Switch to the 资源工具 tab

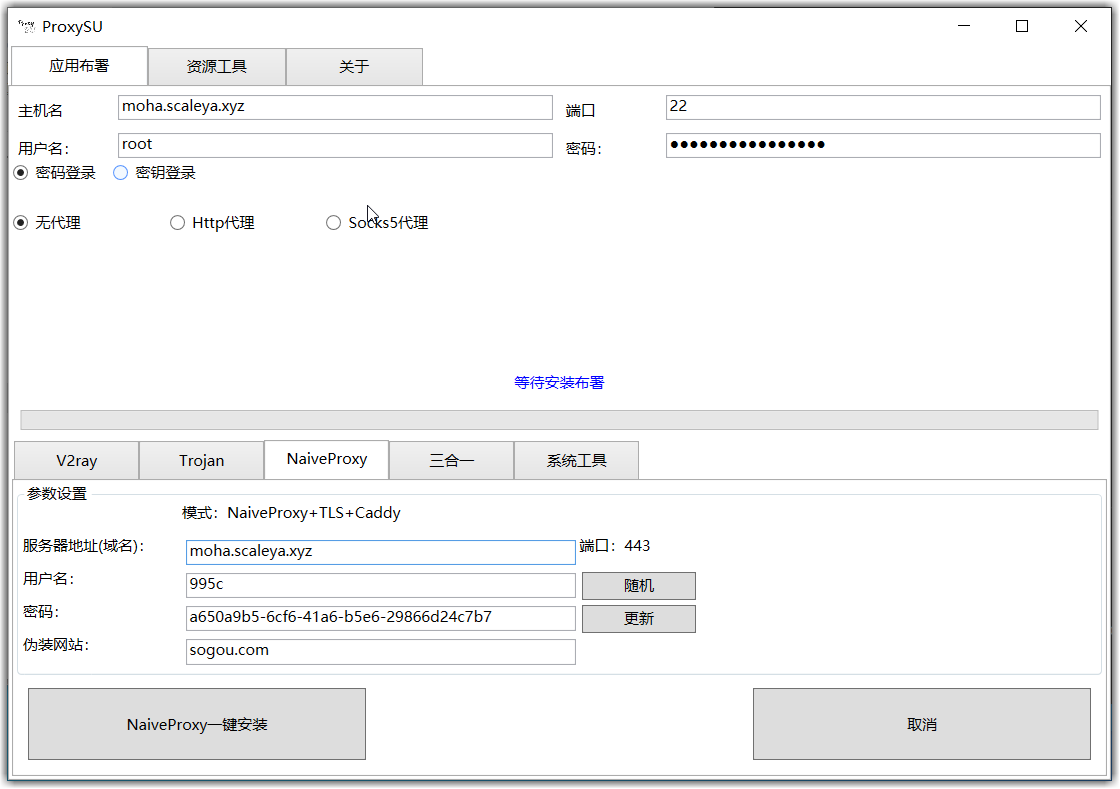pos(216,66)
